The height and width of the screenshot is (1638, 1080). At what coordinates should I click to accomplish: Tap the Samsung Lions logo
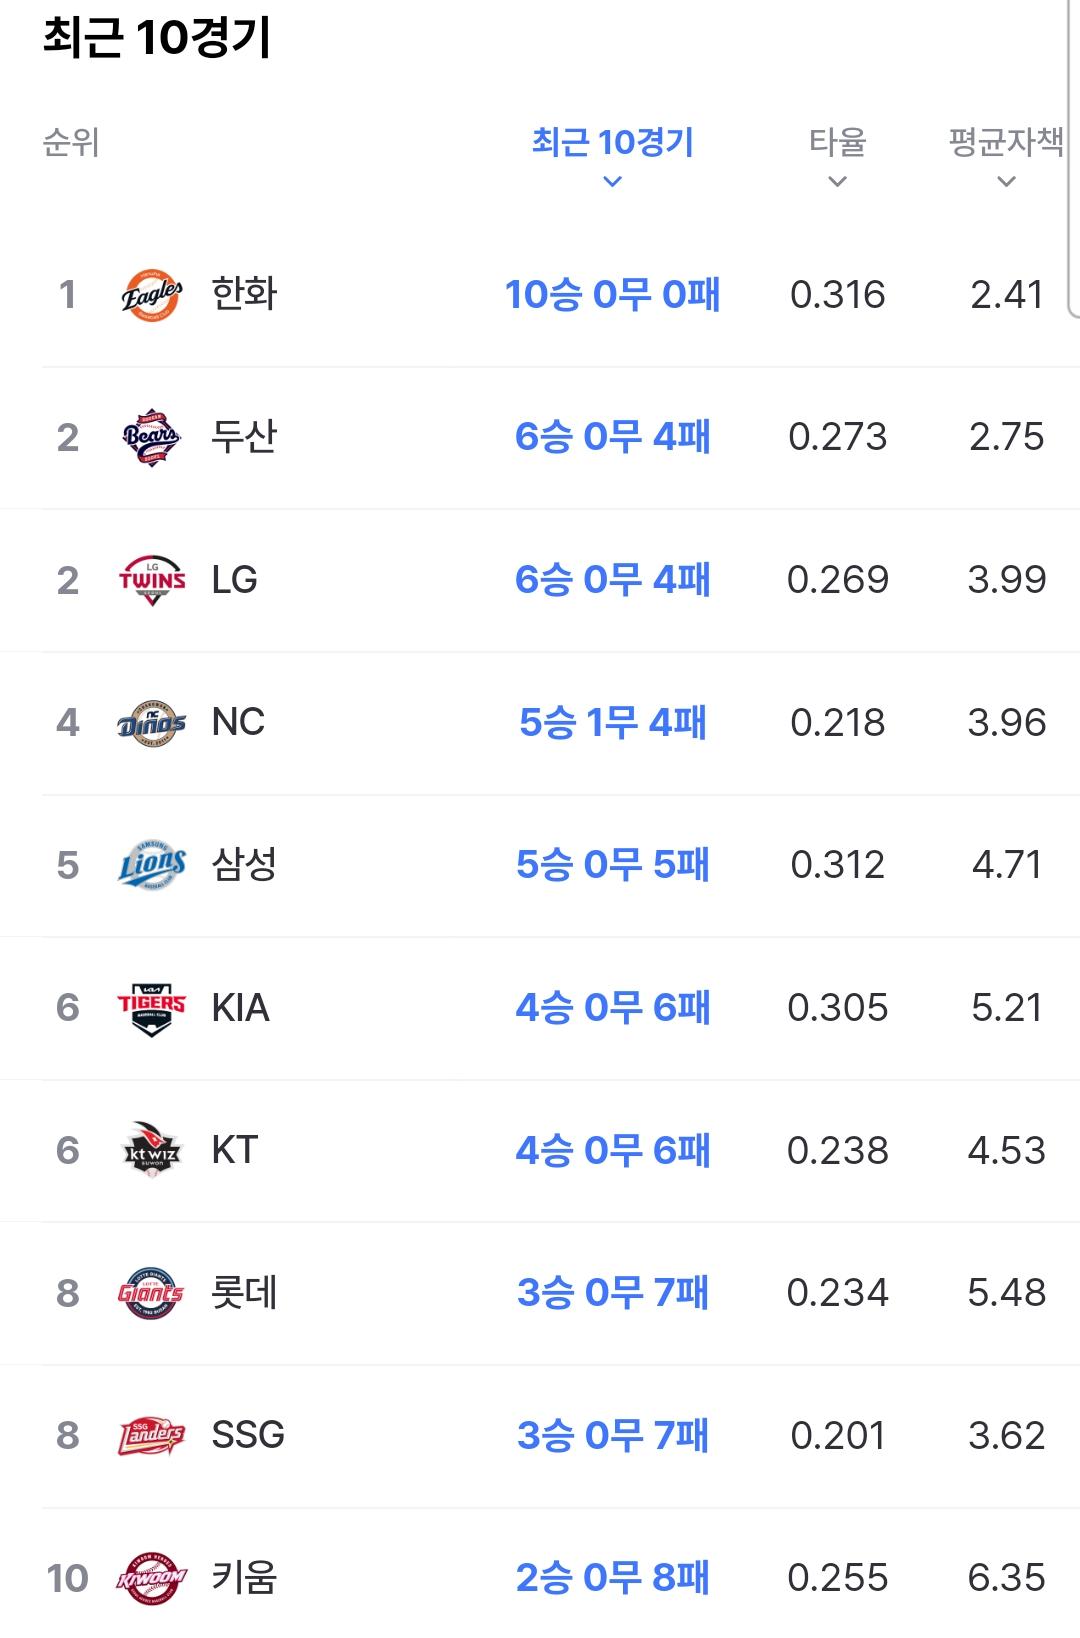[x=152, y=865]
